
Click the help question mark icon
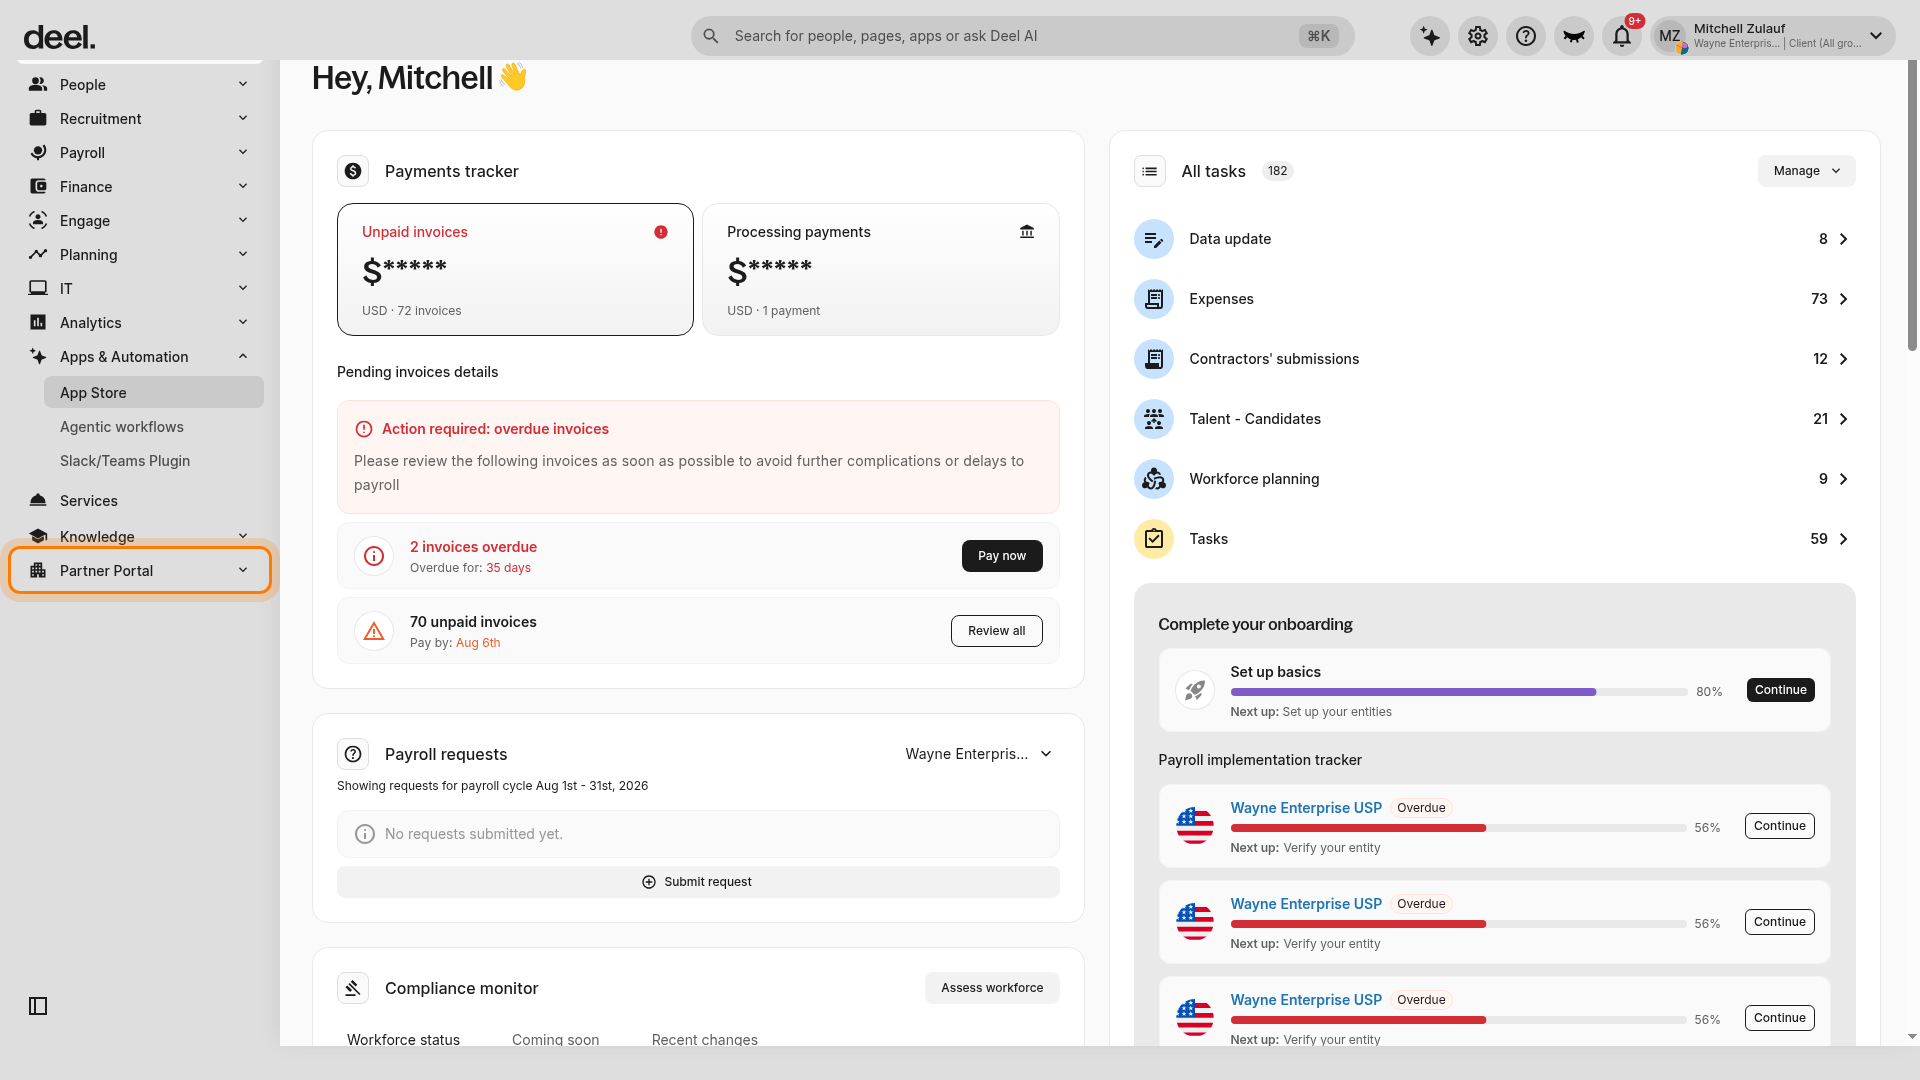[x=1526, y=36]
